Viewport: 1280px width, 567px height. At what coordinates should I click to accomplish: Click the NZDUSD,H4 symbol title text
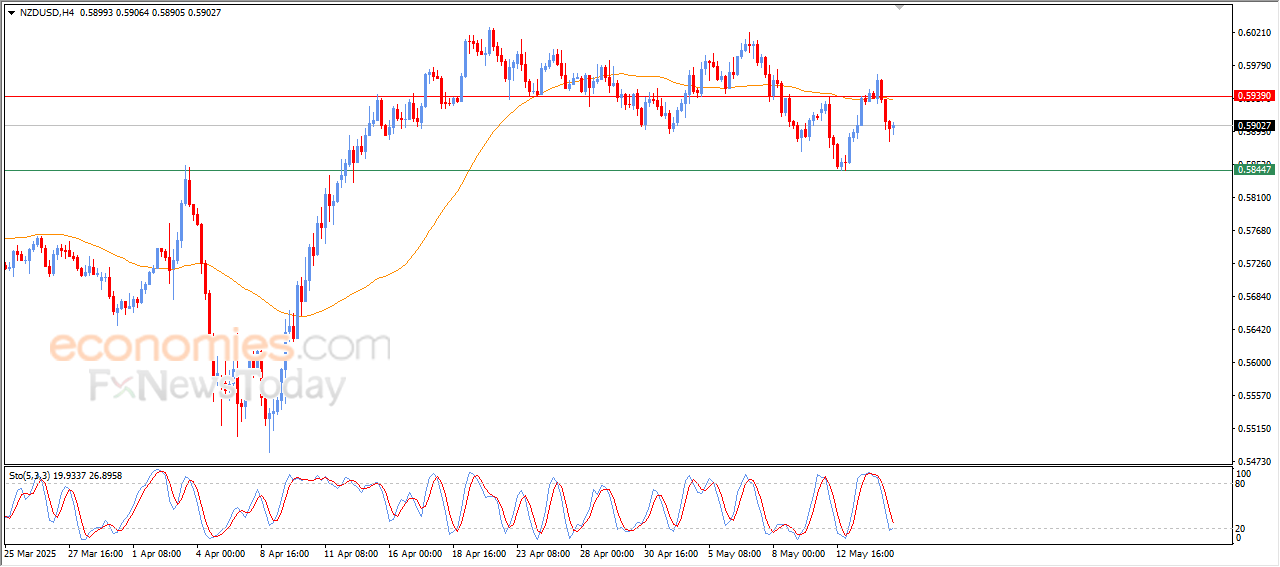point(47,13)
